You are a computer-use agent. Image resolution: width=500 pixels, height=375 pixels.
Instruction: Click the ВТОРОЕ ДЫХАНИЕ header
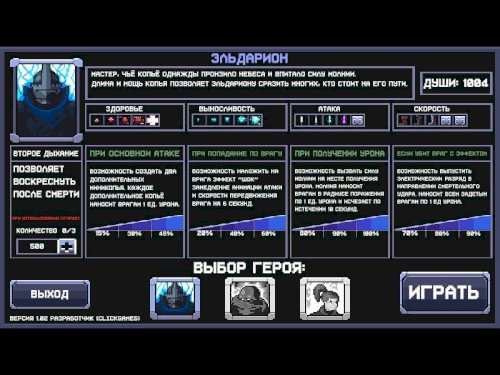[x=46, y=154]
